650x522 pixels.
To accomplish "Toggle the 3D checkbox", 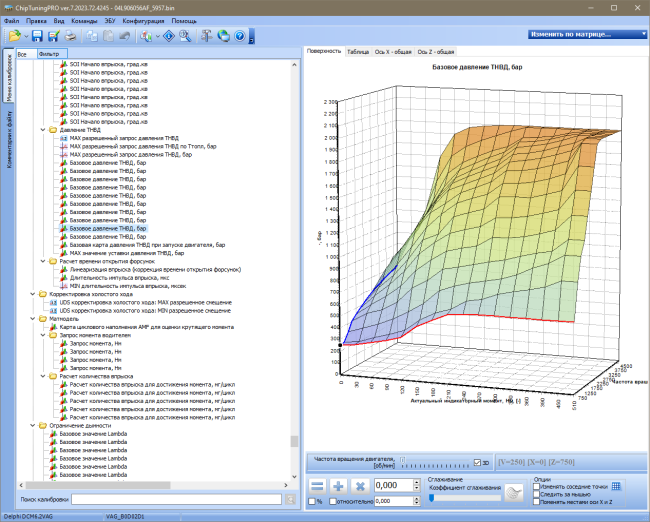I will (x=477, y=462).
